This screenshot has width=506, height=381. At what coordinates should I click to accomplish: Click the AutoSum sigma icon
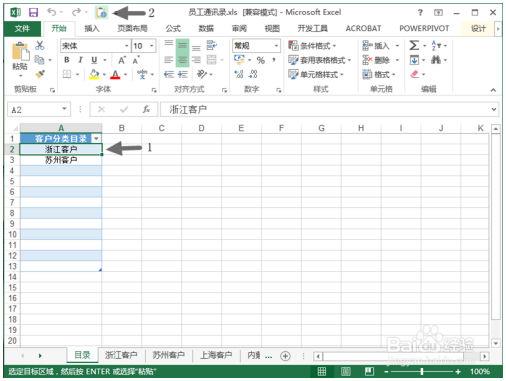tap(414, 45)
